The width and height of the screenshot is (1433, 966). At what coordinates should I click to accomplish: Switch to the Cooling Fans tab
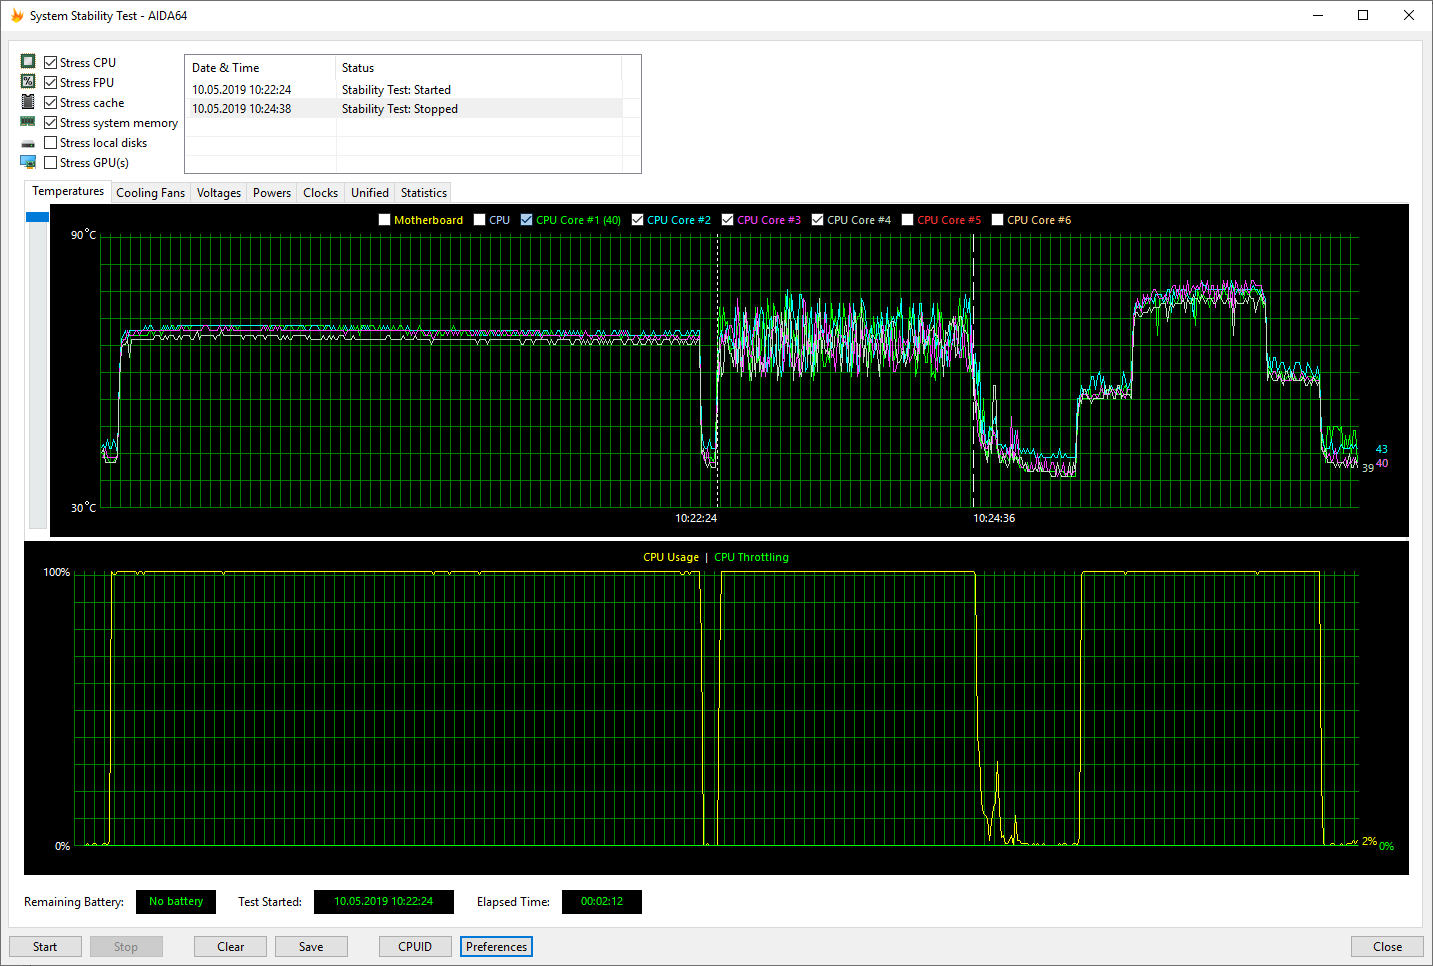[150, 193]
